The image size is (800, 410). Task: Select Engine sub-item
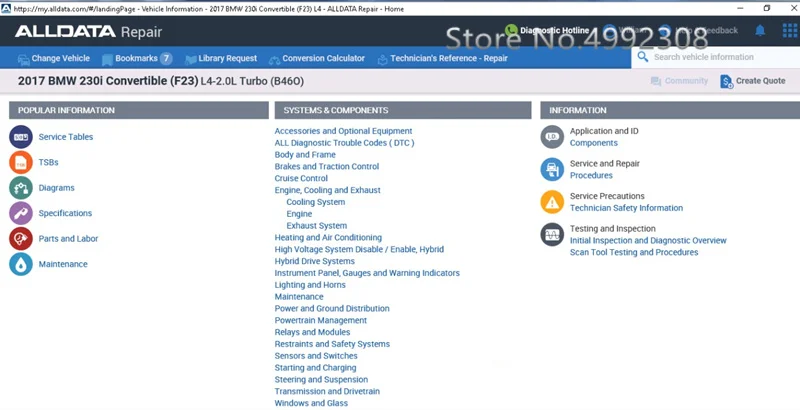pyautogui.click(x=299, y=214)
